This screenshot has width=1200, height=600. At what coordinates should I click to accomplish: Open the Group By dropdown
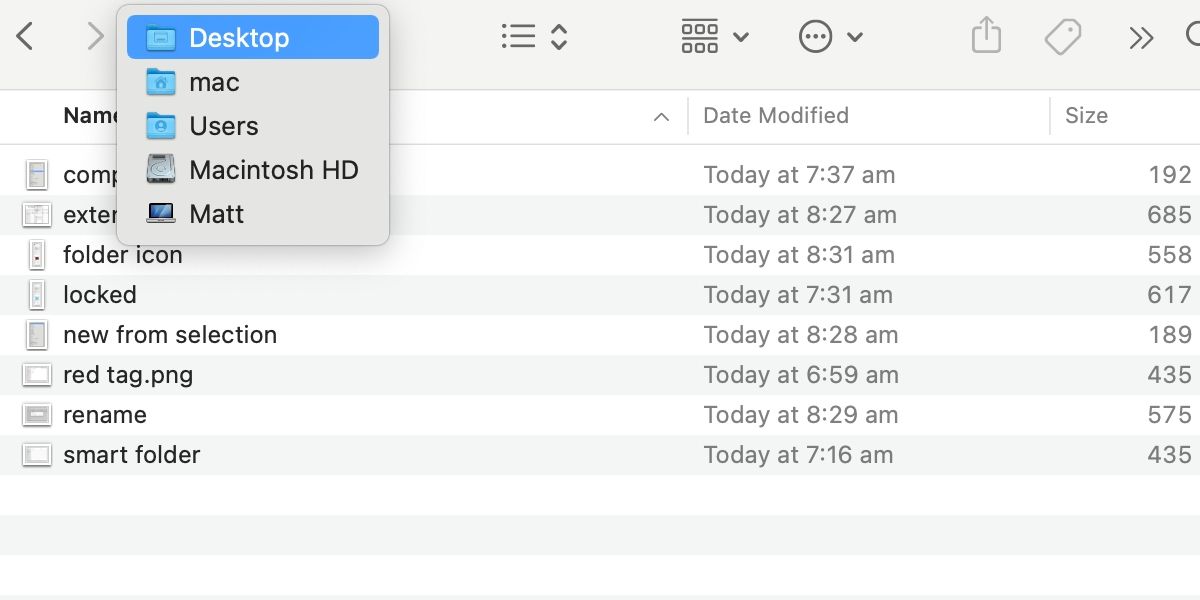point(714,38)
